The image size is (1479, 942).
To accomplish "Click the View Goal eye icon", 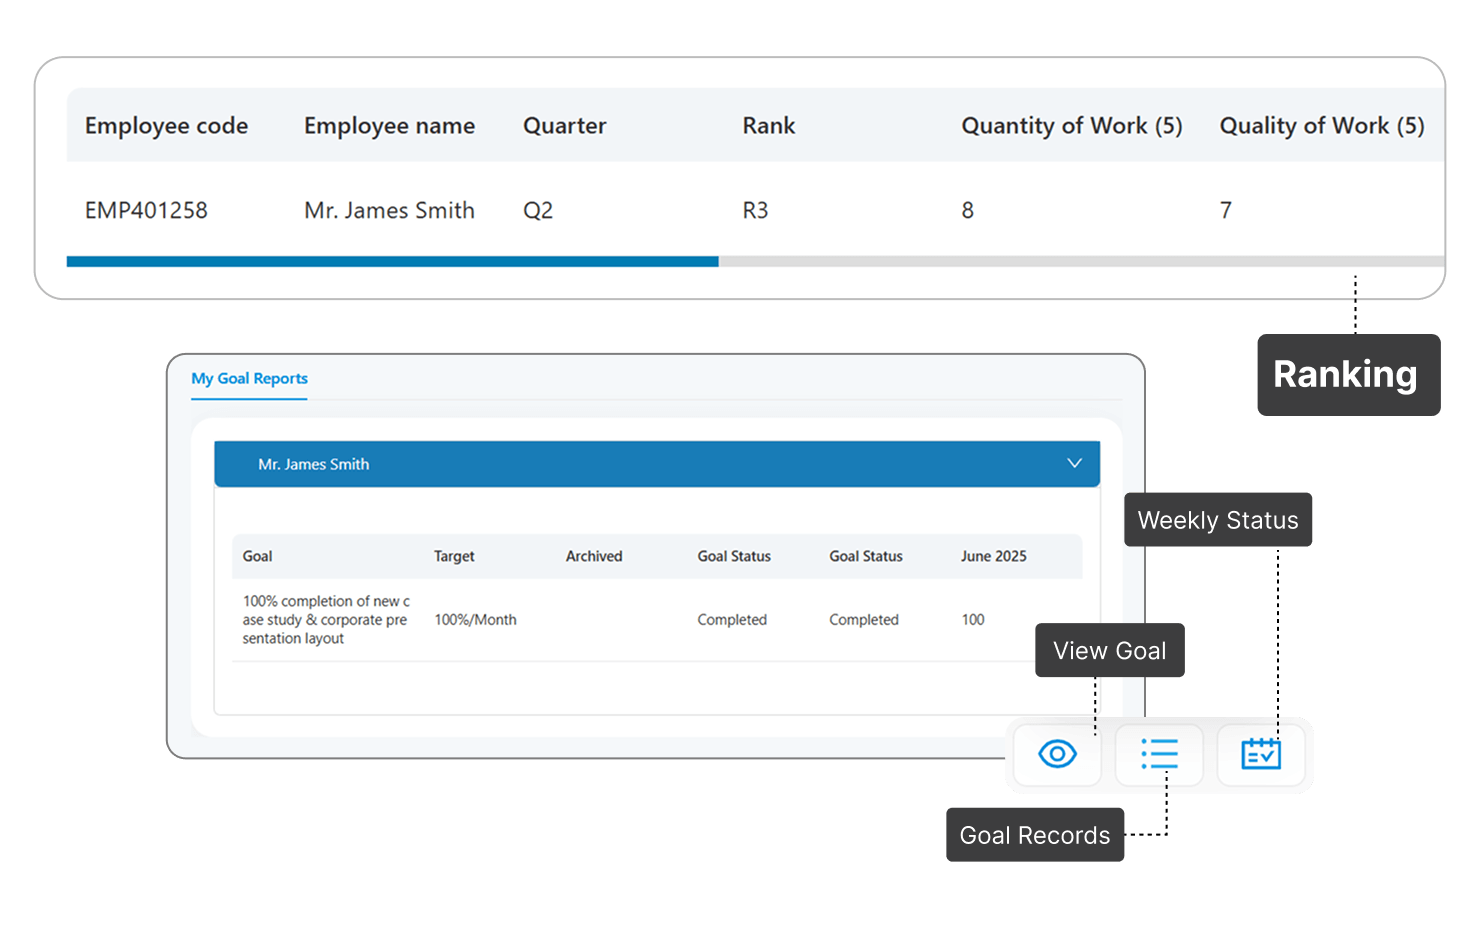I will (x=1057, y=754).
